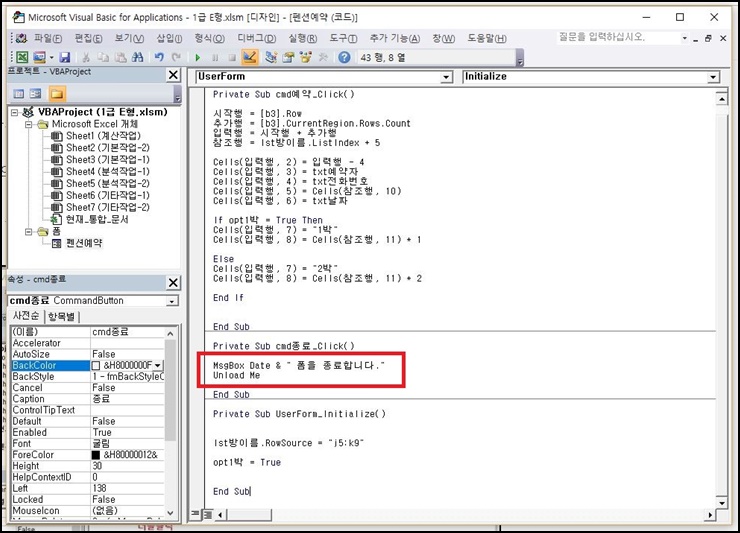Image resolution: width=740 pixels, height=533 pixels.
Task: Open the UserForm object dropdown
Action: [x=446, y=77]
